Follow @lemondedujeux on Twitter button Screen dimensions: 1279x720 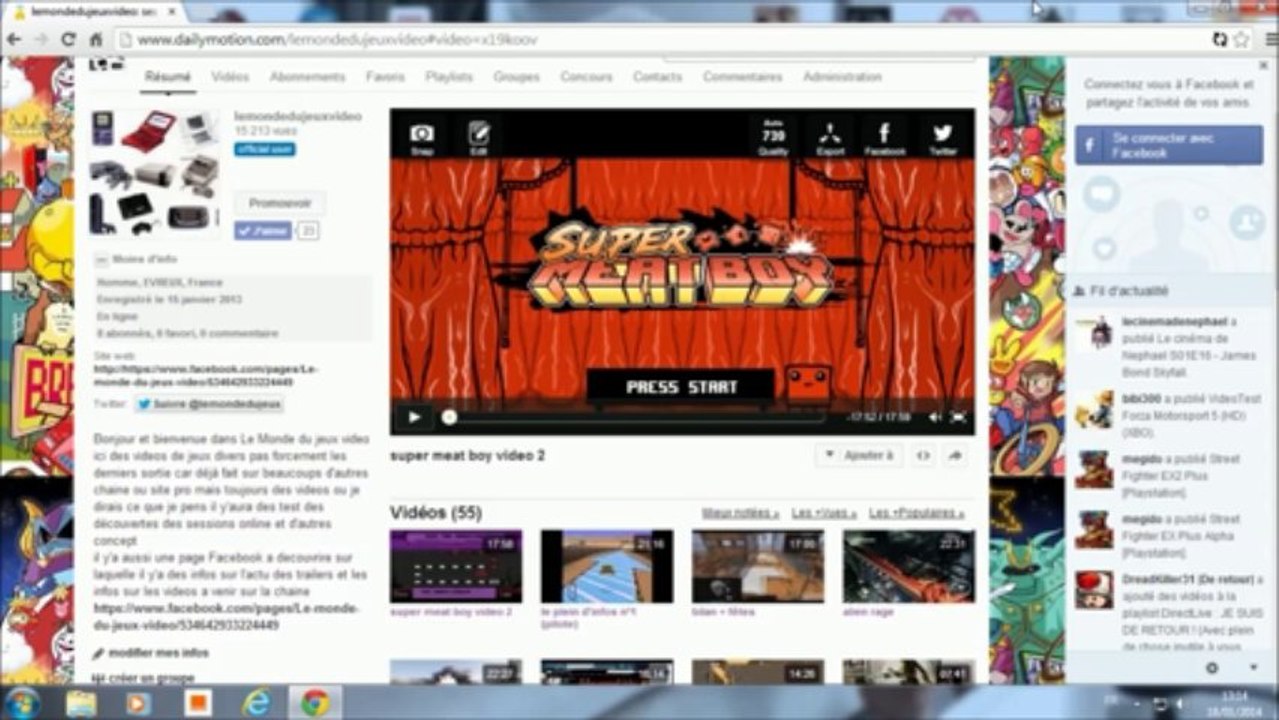[x=209, y=405]
